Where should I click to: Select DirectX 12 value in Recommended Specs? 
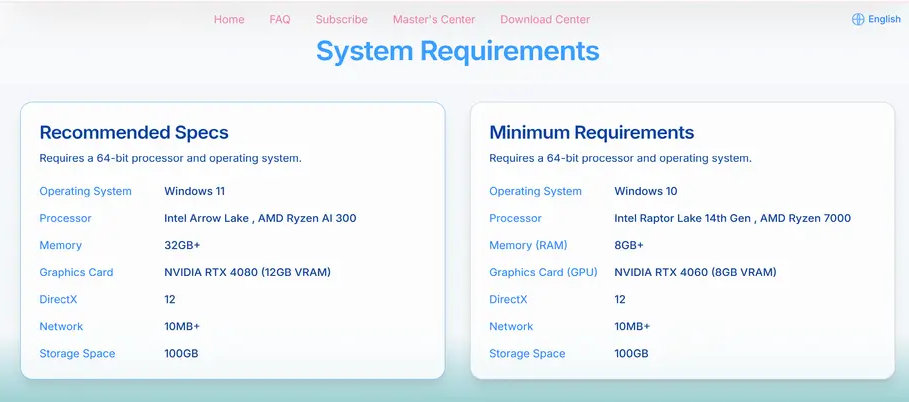click(x=170, y=299)
